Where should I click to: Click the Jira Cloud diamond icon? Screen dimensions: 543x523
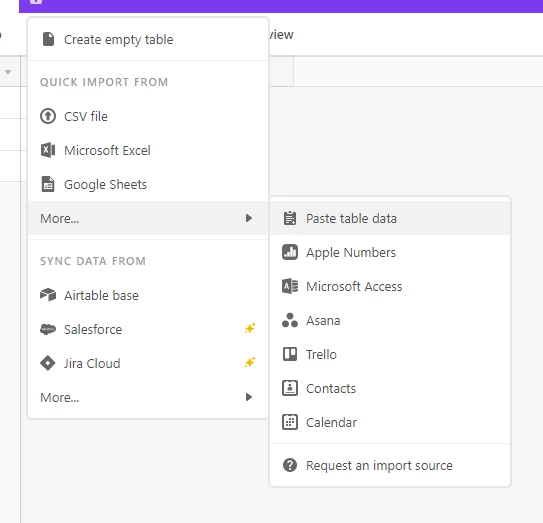point(48,363)
